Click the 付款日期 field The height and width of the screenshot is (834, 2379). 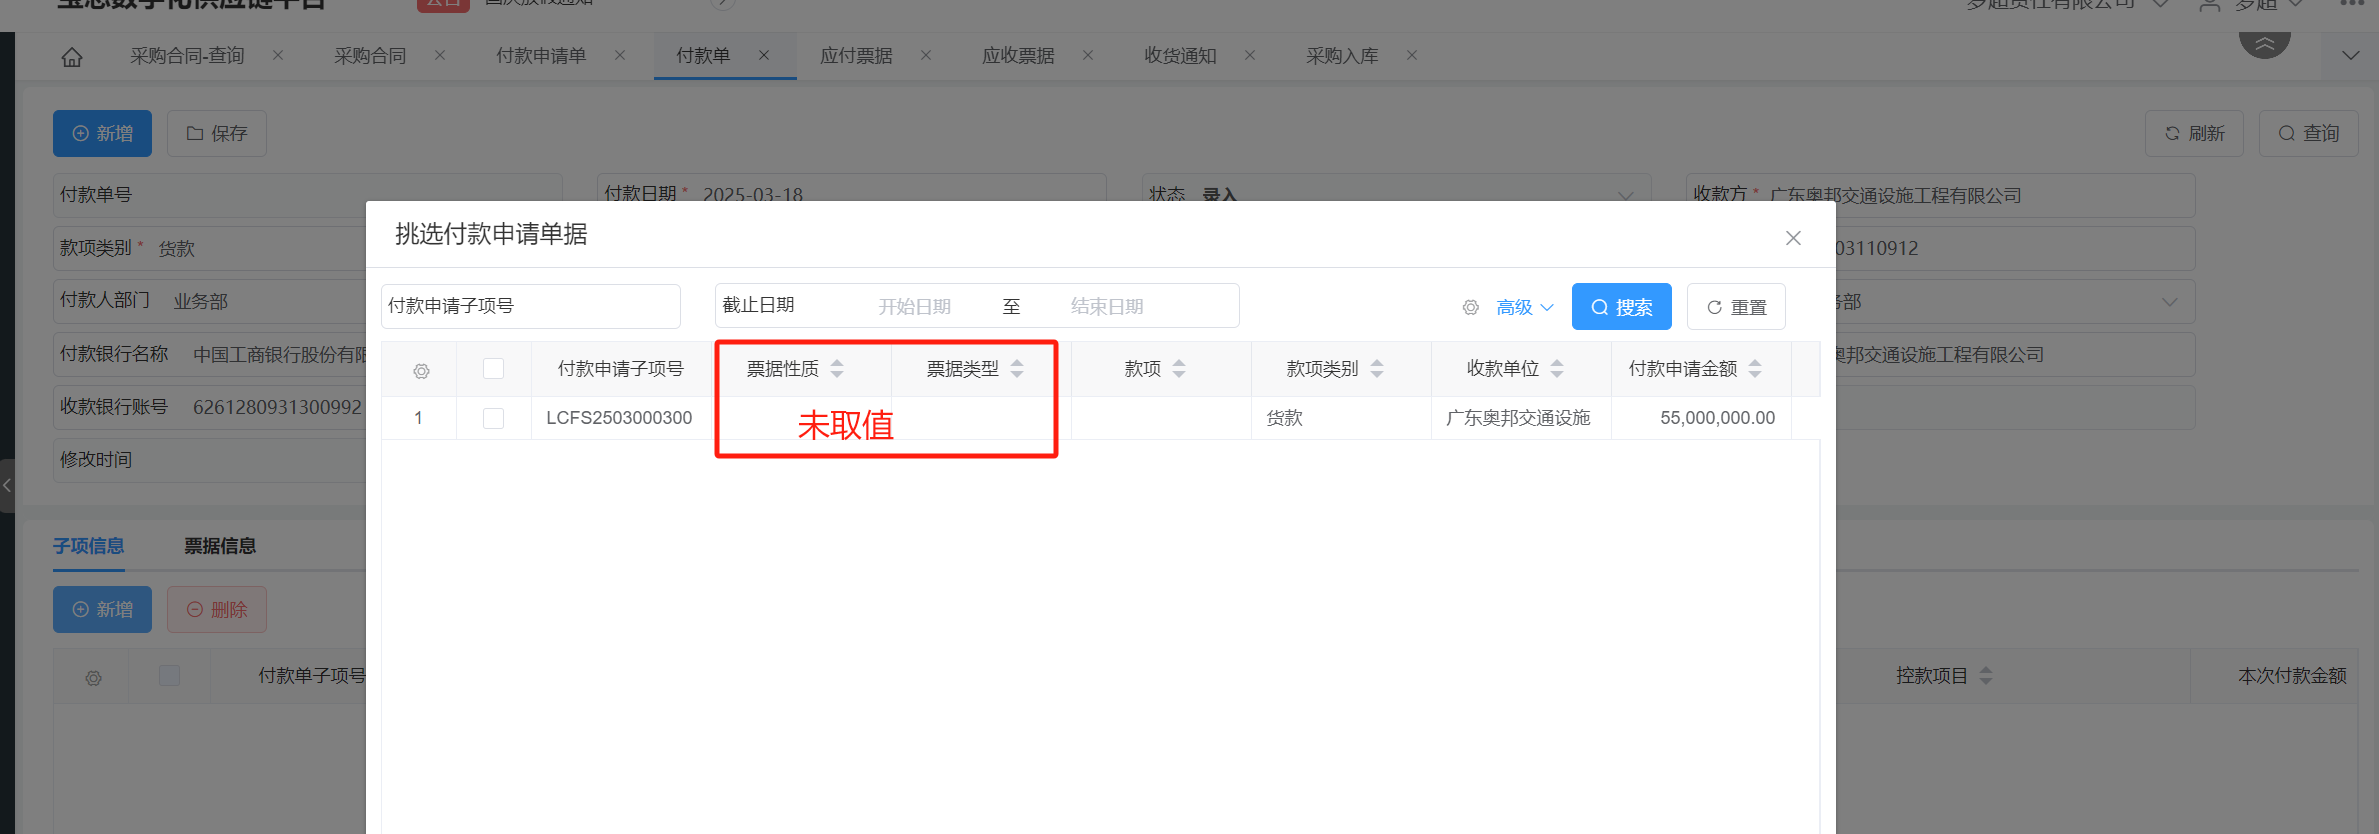[852, 195]
